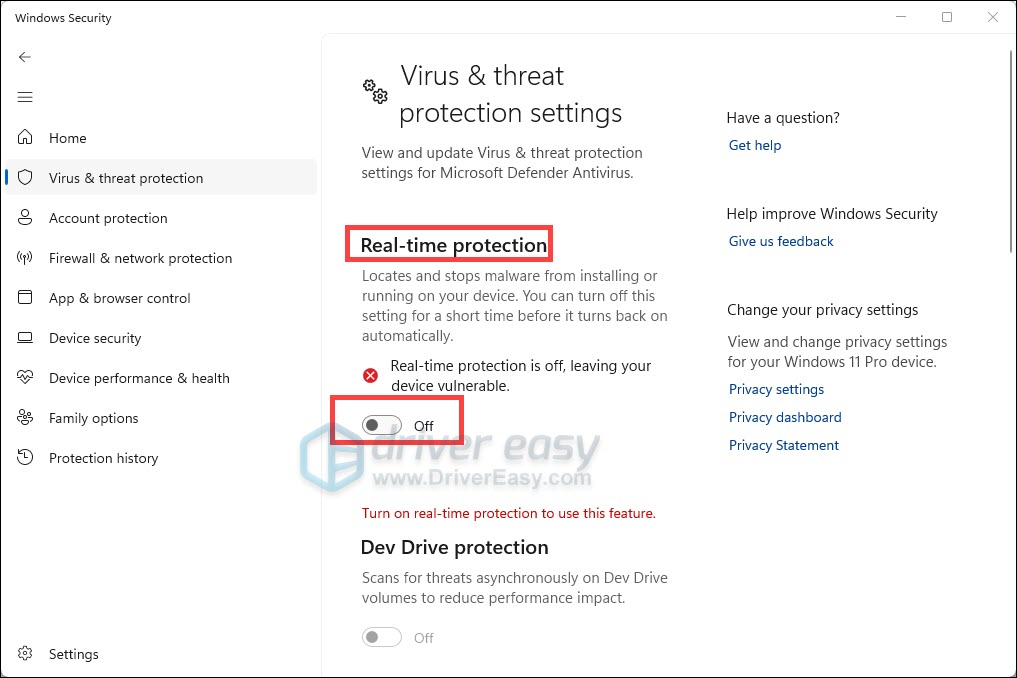Click the Protection history clock icon

click(x=26, y=458)
